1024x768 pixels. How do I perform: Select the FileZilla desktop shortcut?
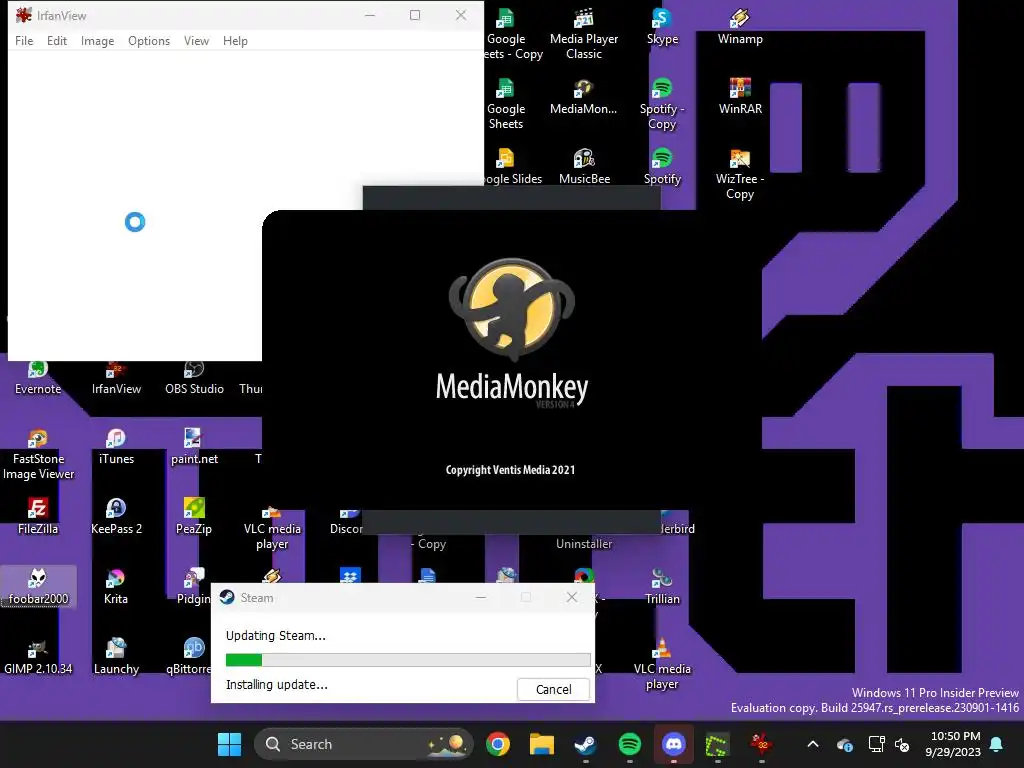pyautogui.click(x=38, y=517)
